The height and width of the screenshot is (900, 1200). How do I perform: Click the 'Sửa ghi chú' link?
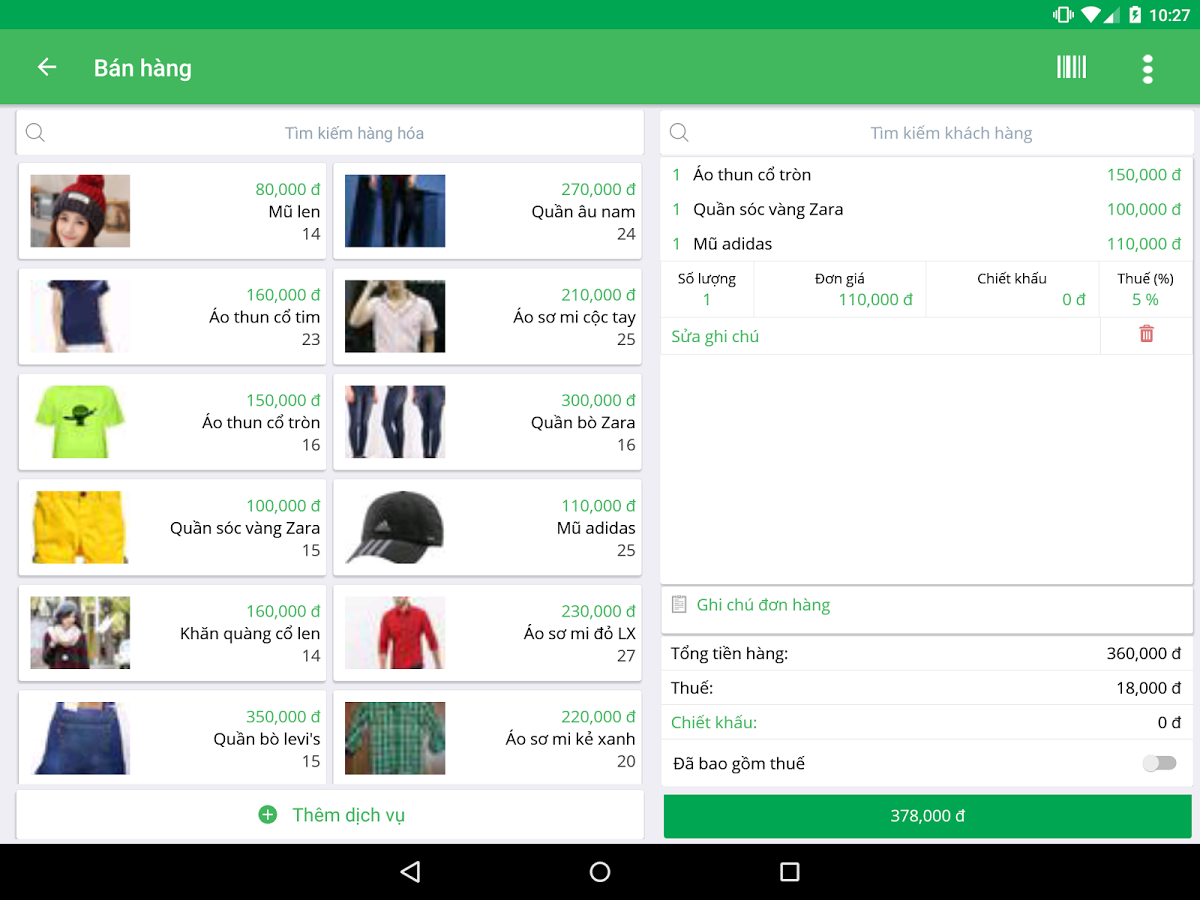point(715,336)
